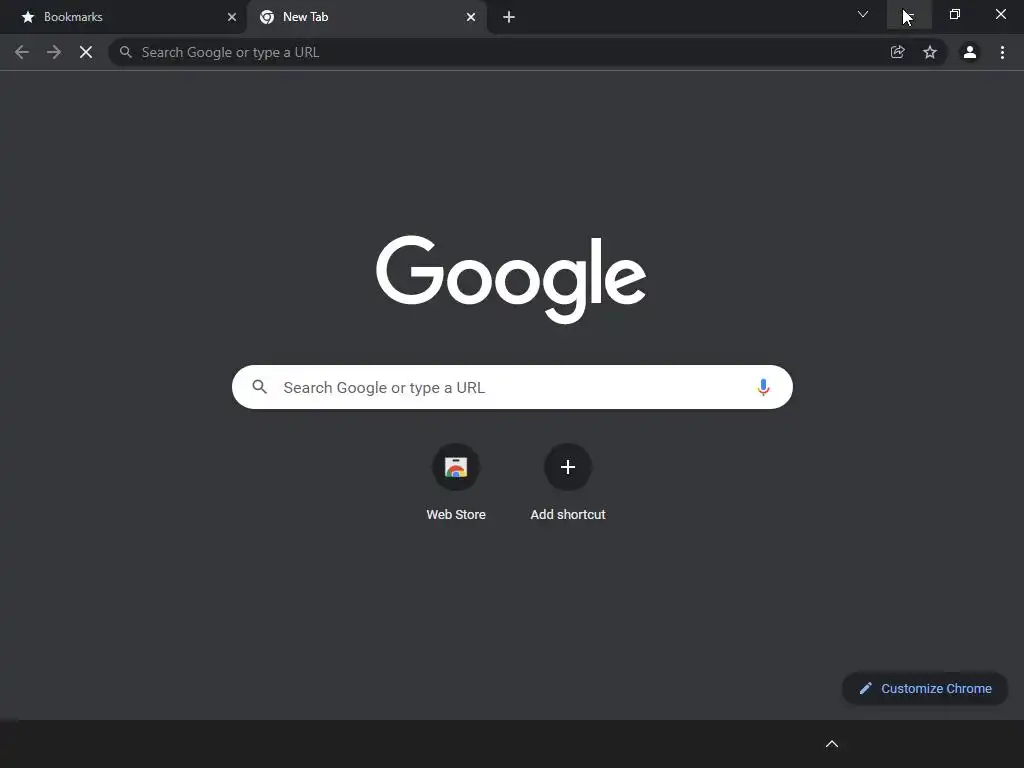This screenshot has height=768, width=1024.
Task: Open Customize Chrome panel
Action: coord(925,688)
